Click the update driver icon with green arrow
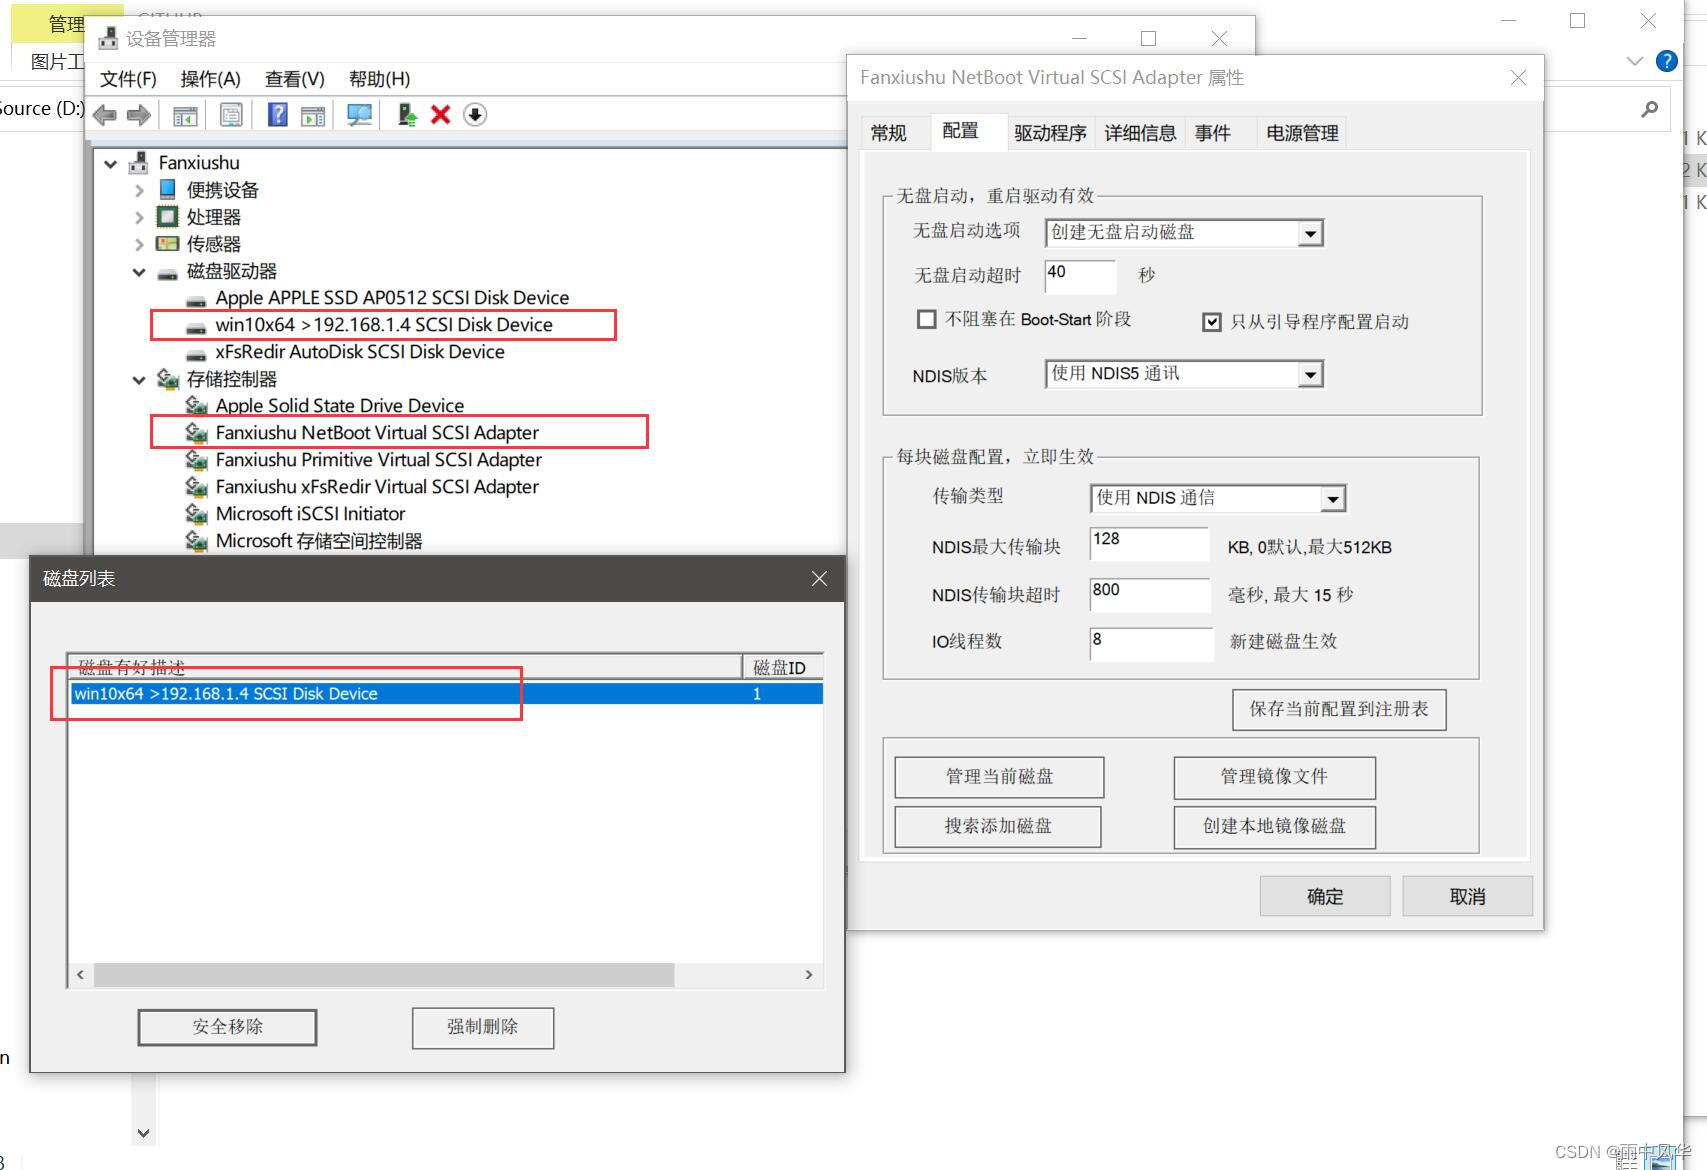Viewport: 1707px width, 1170px height. (407, 115)
